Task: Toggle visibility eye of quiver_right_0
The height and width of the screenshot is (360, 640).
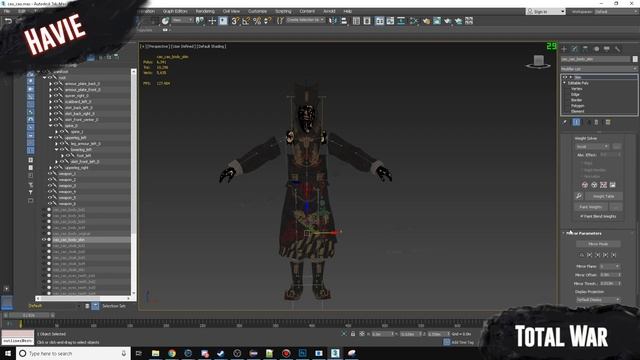Action: click(56, 96)
